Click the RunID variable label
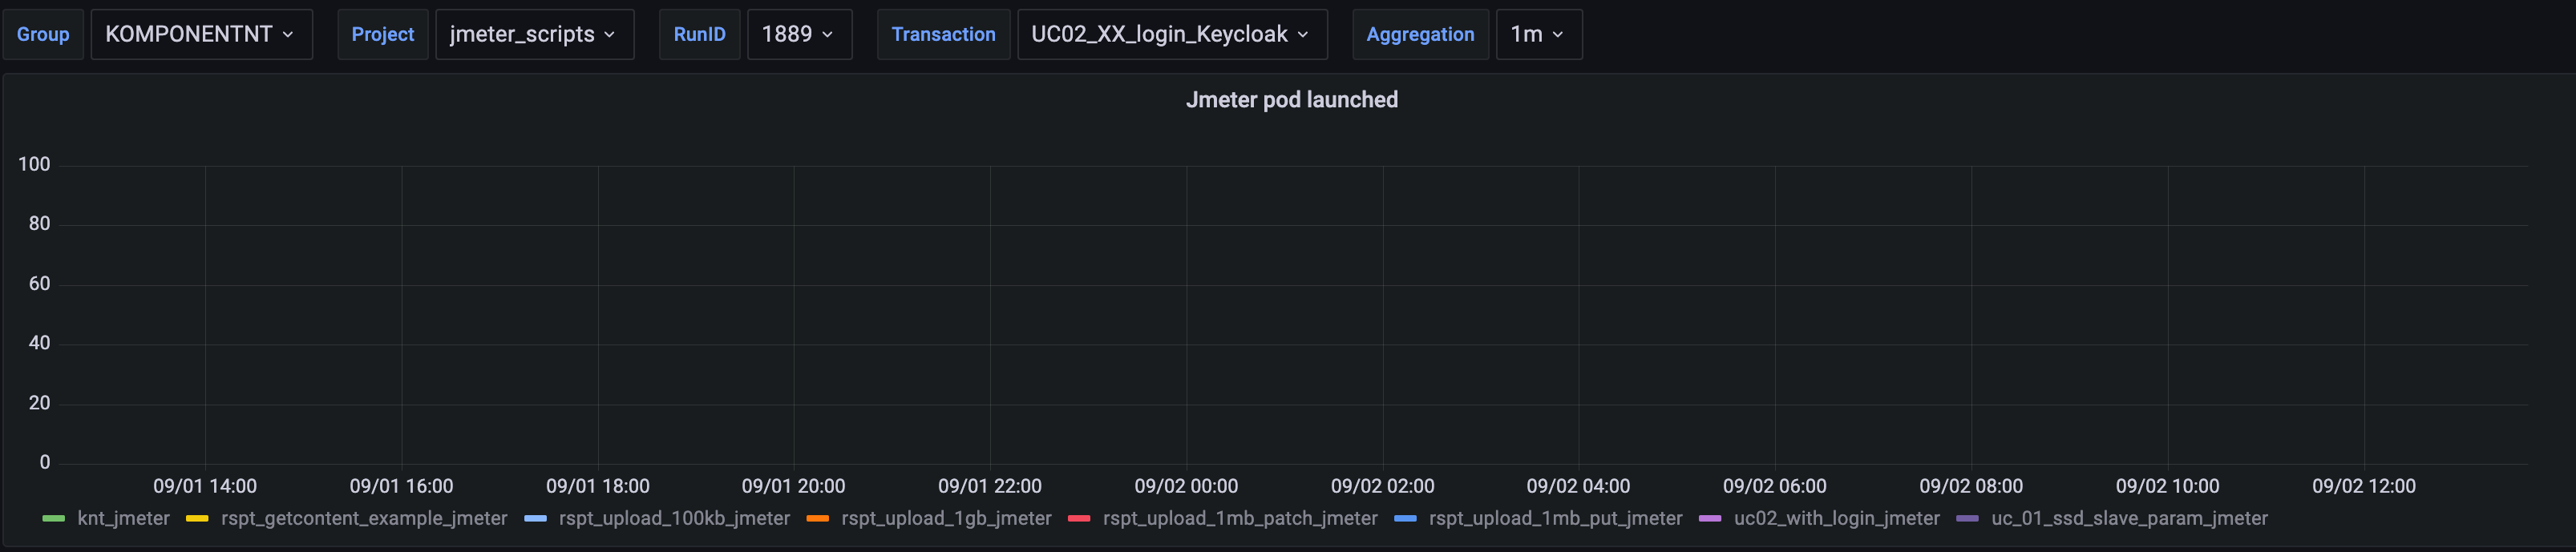The height and width of the screenshot is (552, 2576). point(700,35)
